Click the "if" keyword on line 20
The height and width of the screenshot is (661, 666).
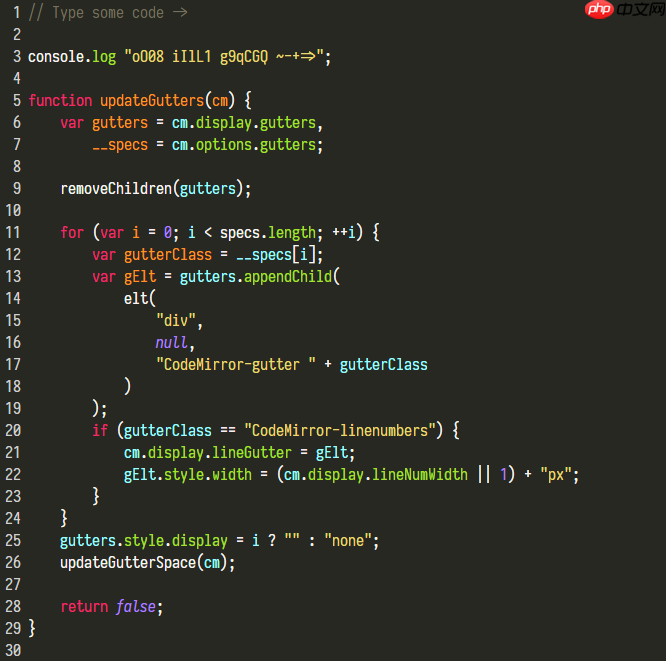[x=100, y=431]
